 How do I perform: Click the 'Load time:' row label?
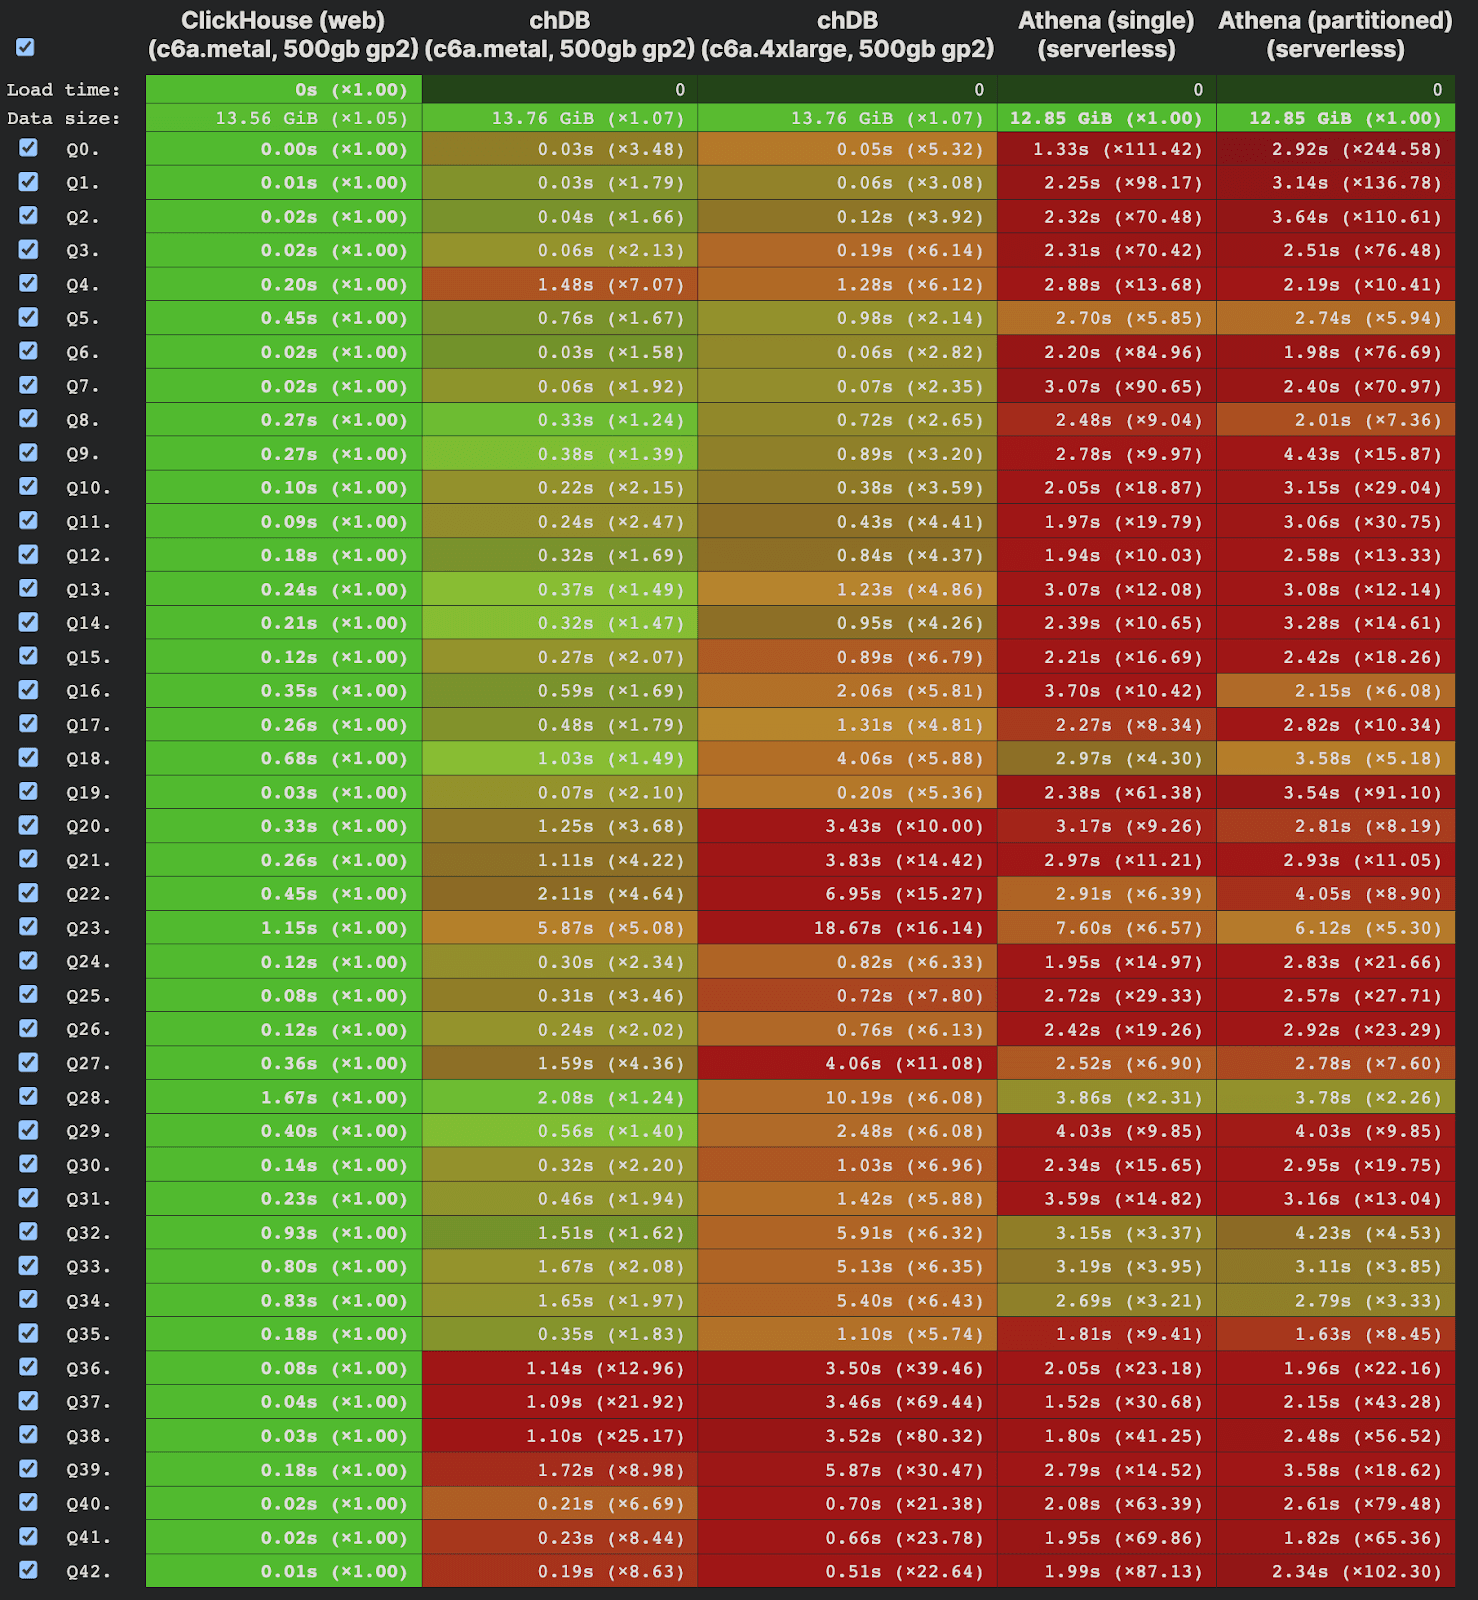(x=63, y=90)
